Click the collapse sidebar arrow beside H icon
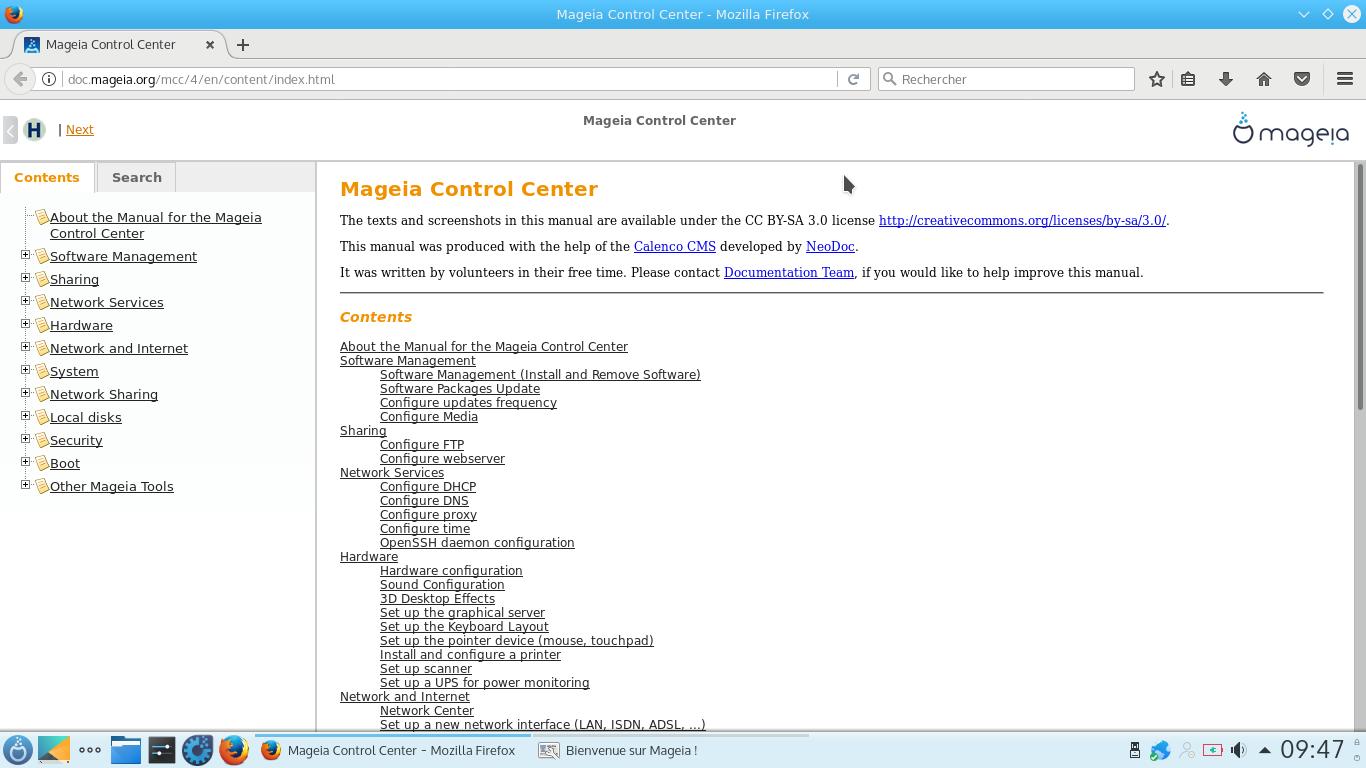The width and height of the screenshot is (1366, 768). pyautogui.click(x=10, y=130)
